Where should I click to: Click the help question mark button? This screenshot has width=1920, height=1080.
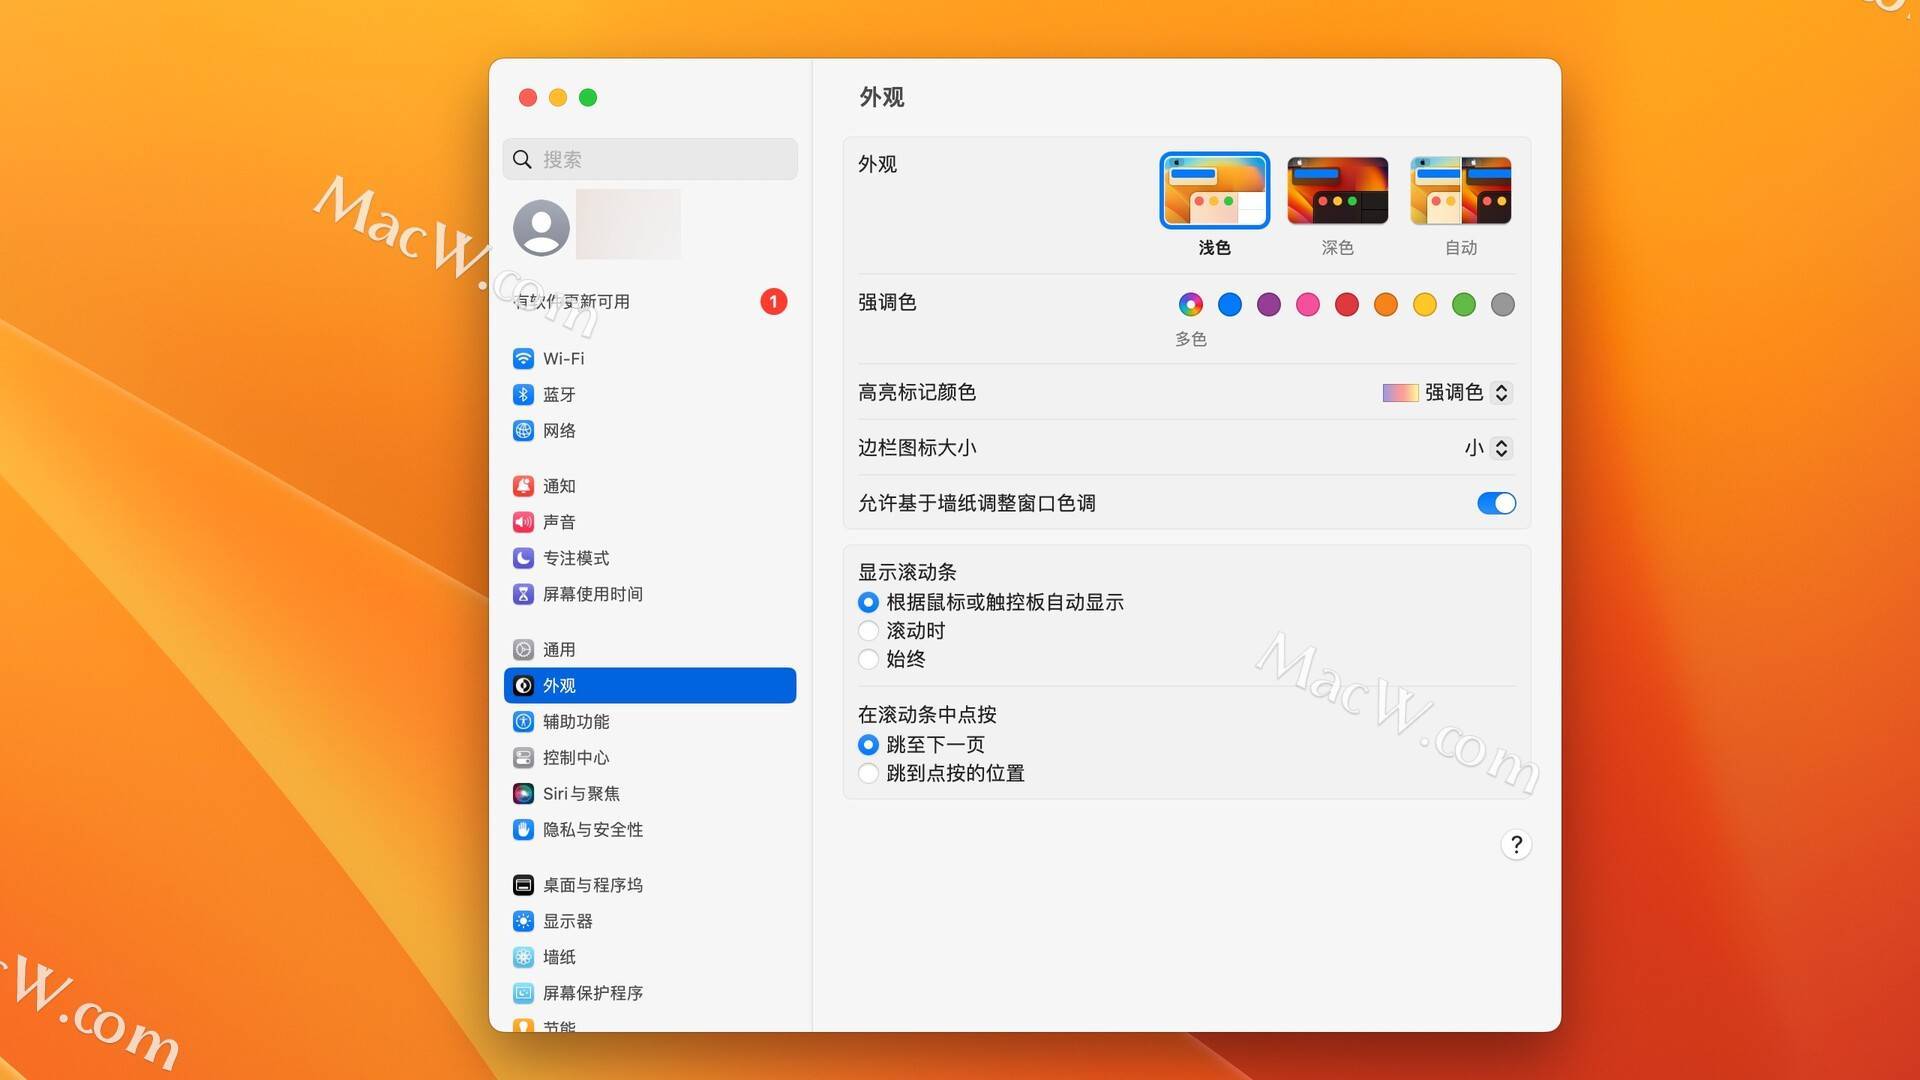click(x=1516, y=844)
